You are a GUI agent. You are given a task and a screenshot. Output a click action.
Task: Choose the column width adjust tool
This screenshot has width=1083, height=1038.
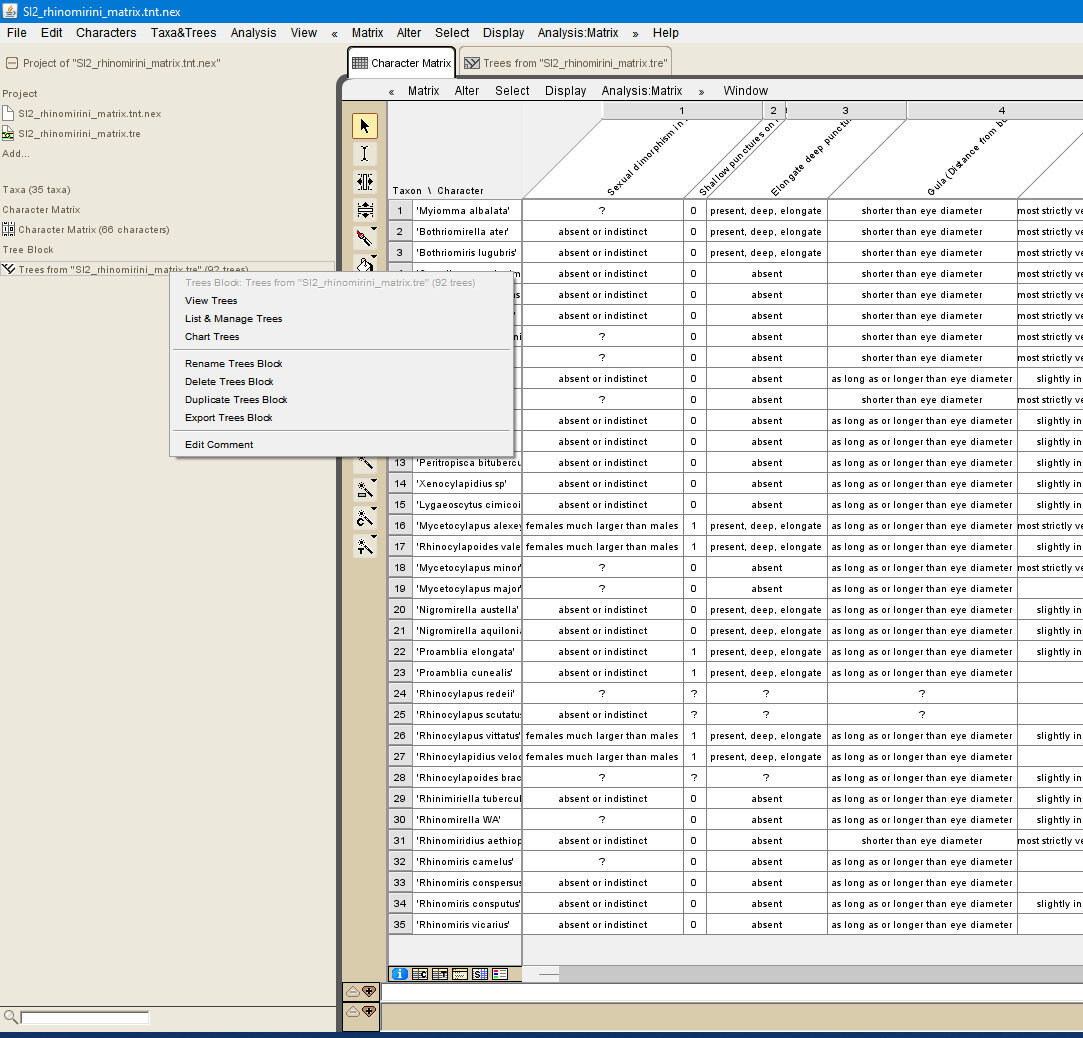(365, 182)
